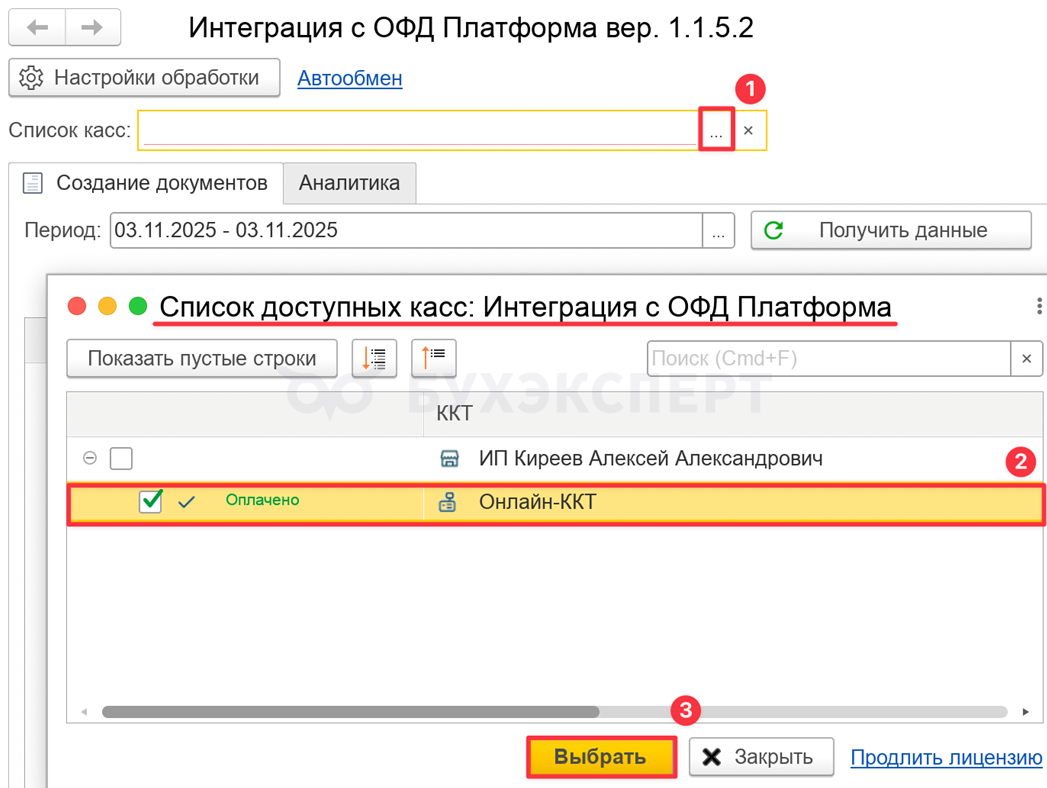The image size is (1047, 788).
Task: Click the Закрыть button
Action: point(761,757)
